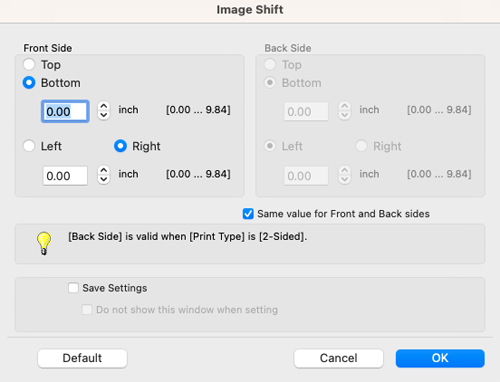
Task: Click the Front Side vertical shift value field
Action: tap(65, 111)
